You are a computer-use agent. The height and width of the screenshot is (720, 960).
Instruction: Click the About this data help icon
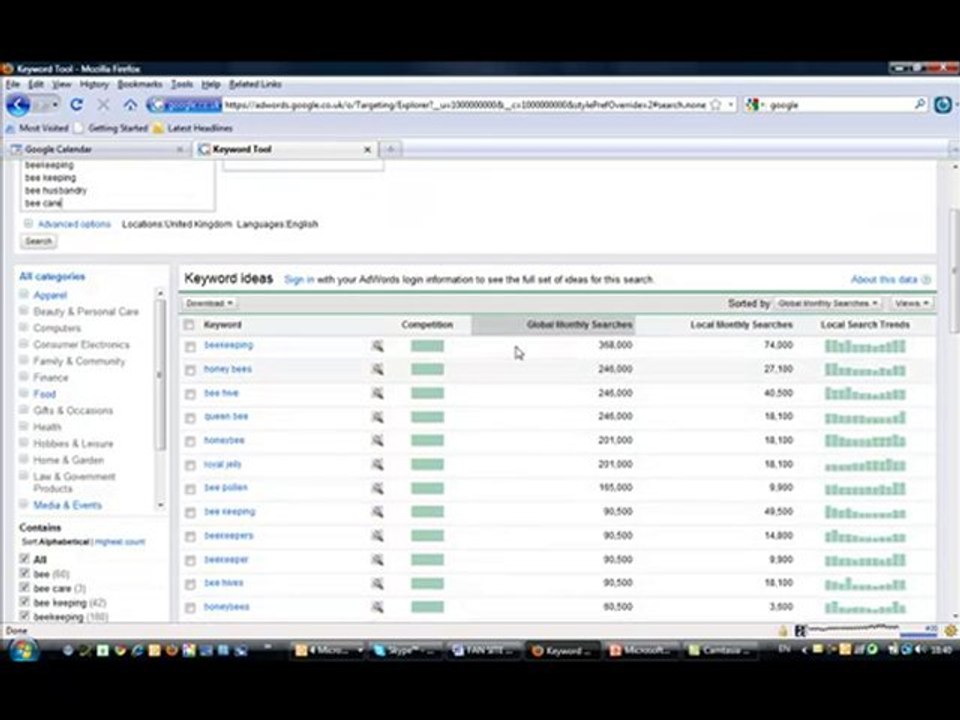pyautogui.click(x=926, y=280)
